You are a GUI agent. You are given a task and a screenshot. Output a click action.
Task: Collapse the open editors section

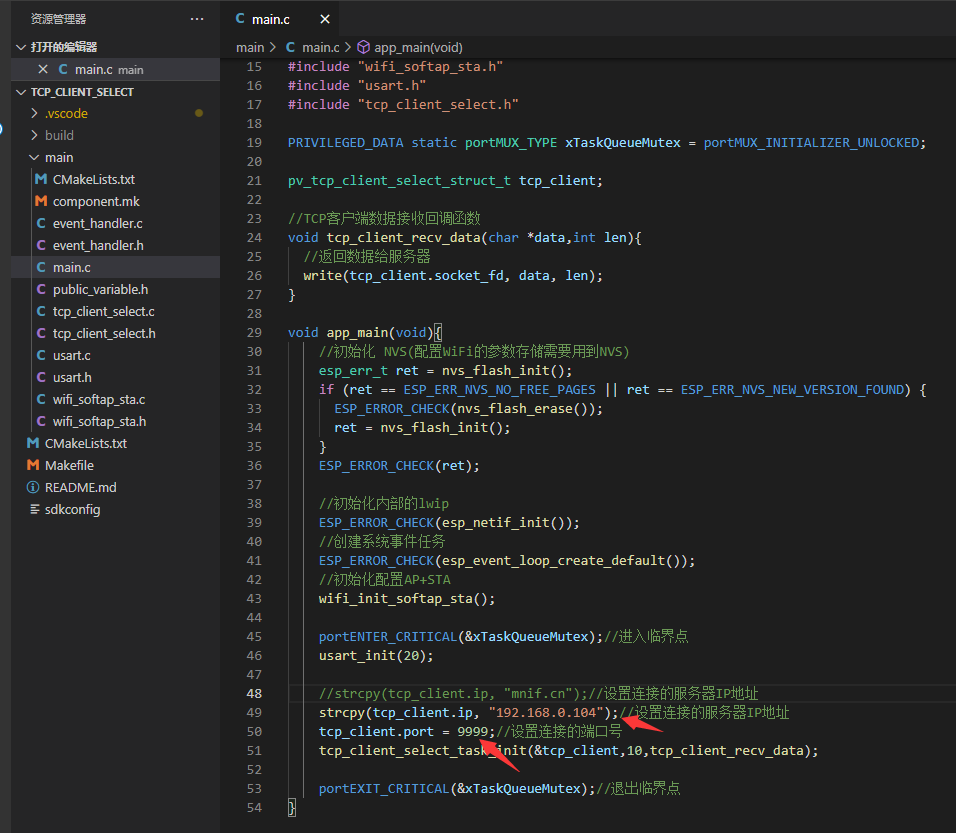coord(21,47)
